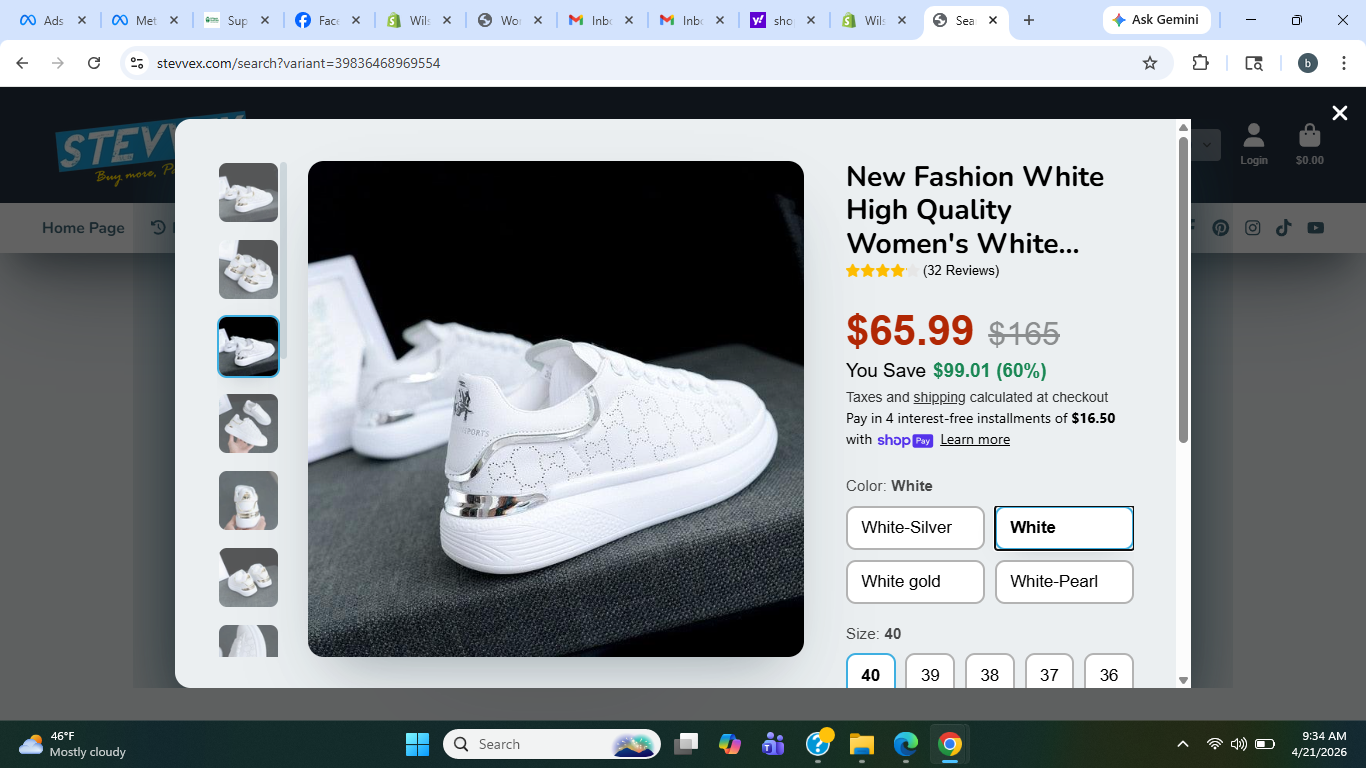Select the fourth thumbnail of held shoes
The width and height of the screenshot is (1366, 768).
(248, 423)
